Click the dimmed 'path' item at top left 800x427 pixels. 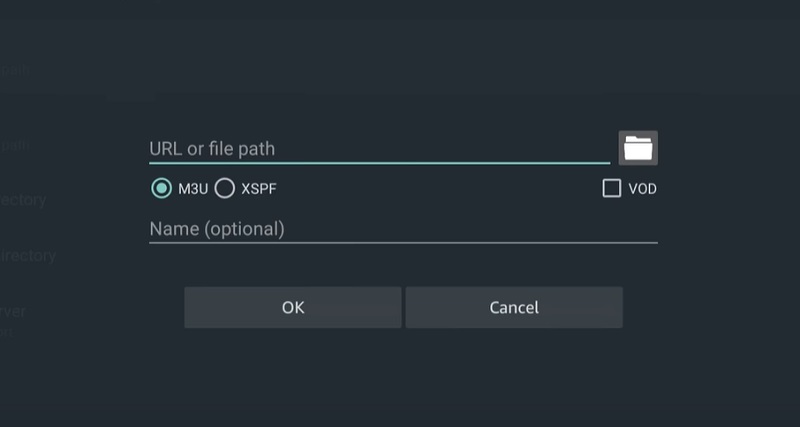[x=15, y=70]
